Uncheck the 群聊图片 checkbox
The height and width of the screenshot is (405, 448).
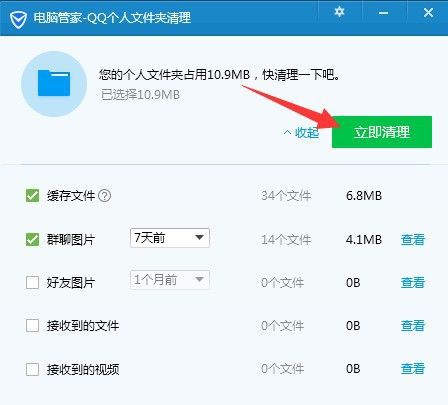[32, 239]
